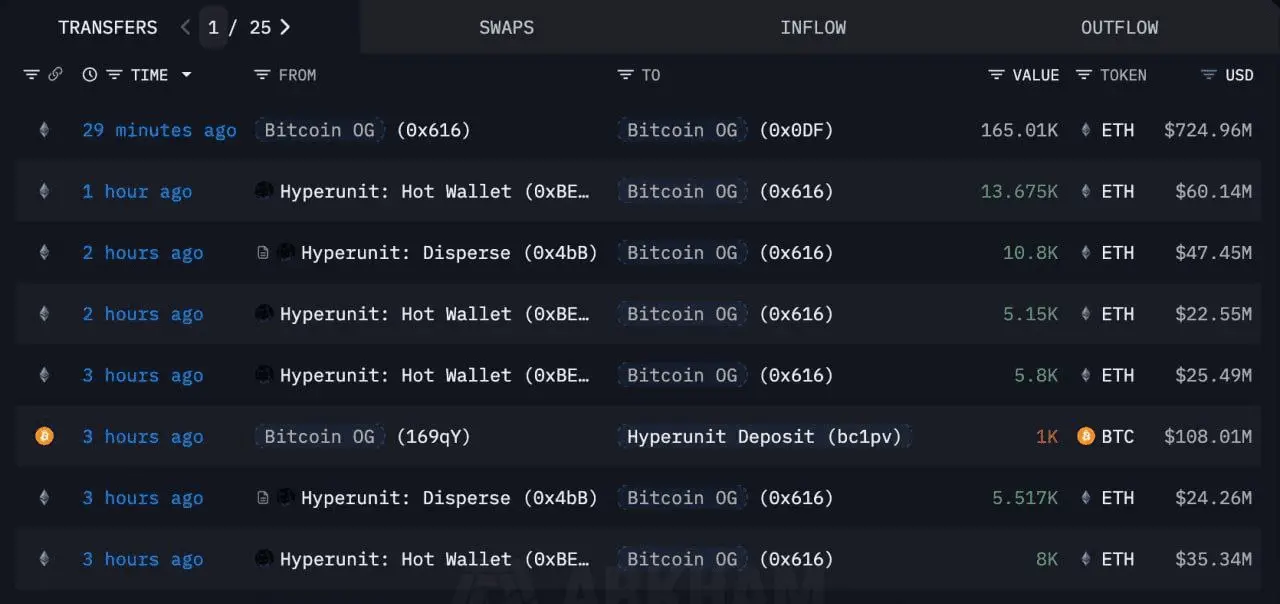
Task: Click the clock icon beside TIME
Action: point(90,75)
